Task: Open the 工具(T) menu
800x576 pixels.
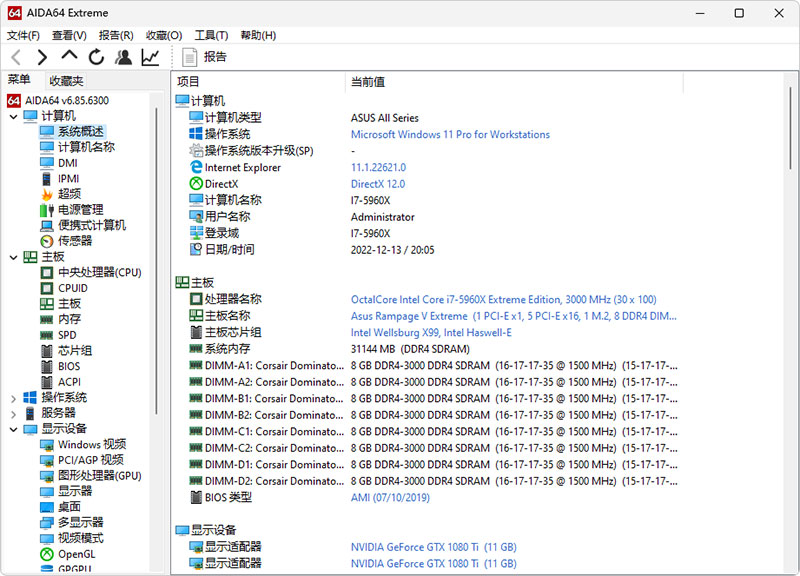Action: pyautogui.click(x=211, y=35)
